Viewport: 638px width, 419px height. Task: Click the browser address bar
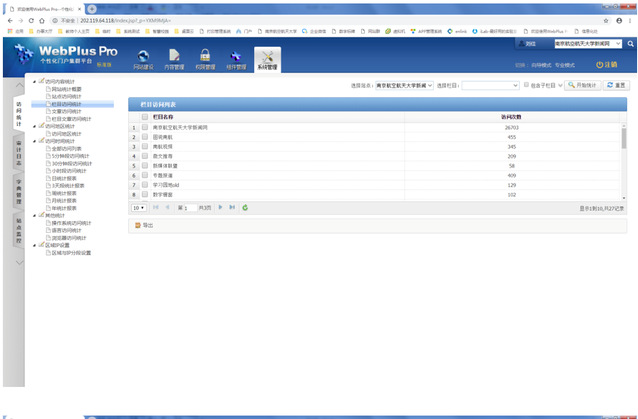pos(326,20)
